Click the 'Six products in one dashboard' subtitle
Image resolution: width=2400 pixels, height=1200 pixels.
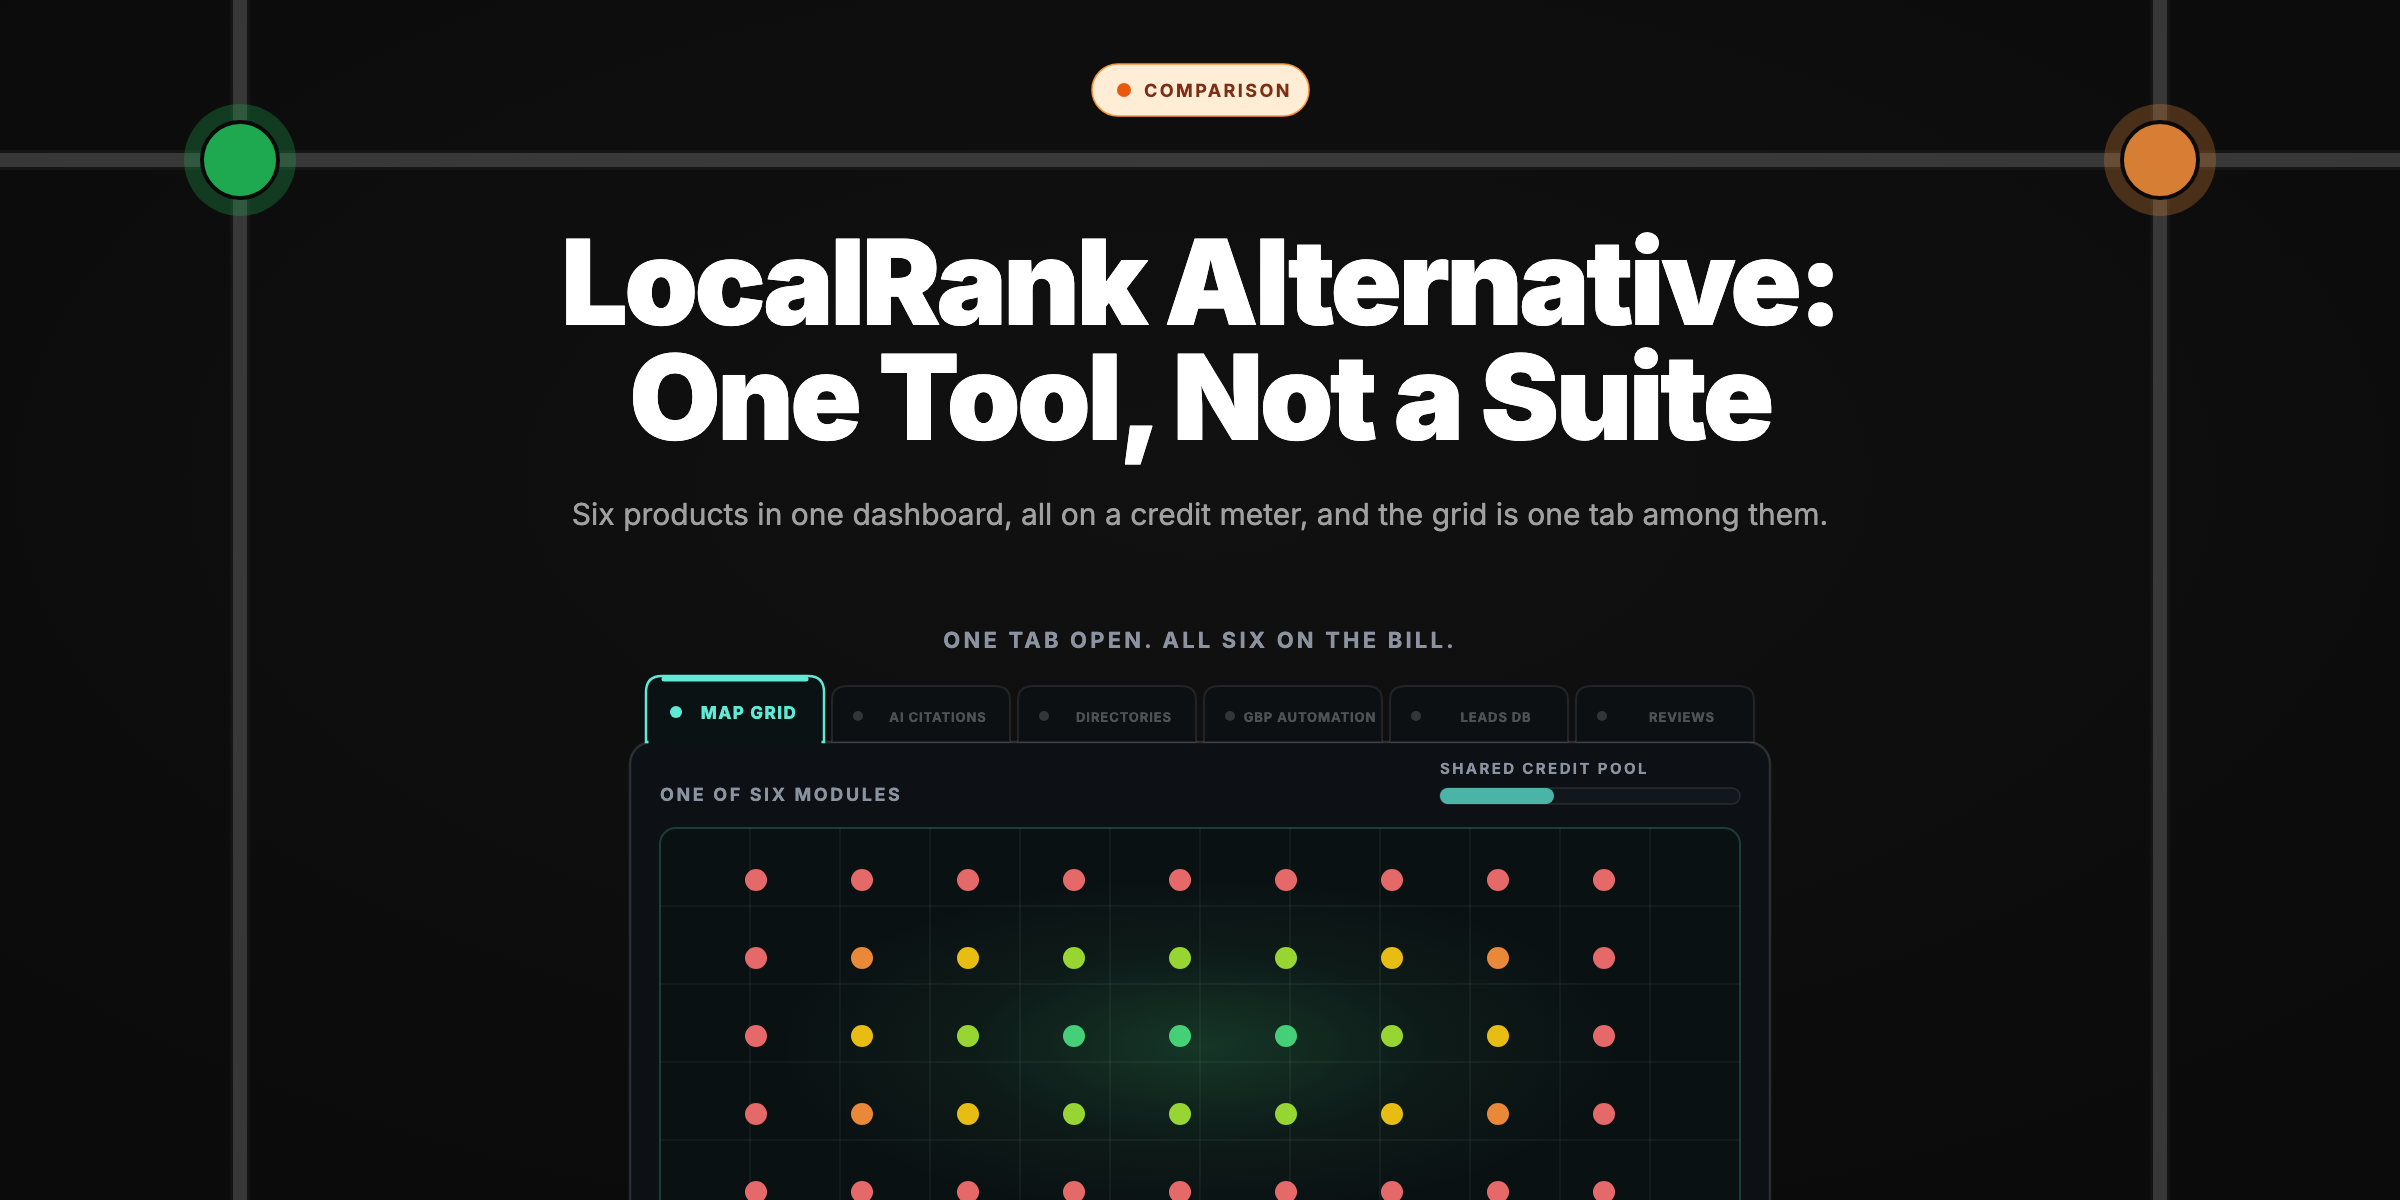coord(1199,514)
